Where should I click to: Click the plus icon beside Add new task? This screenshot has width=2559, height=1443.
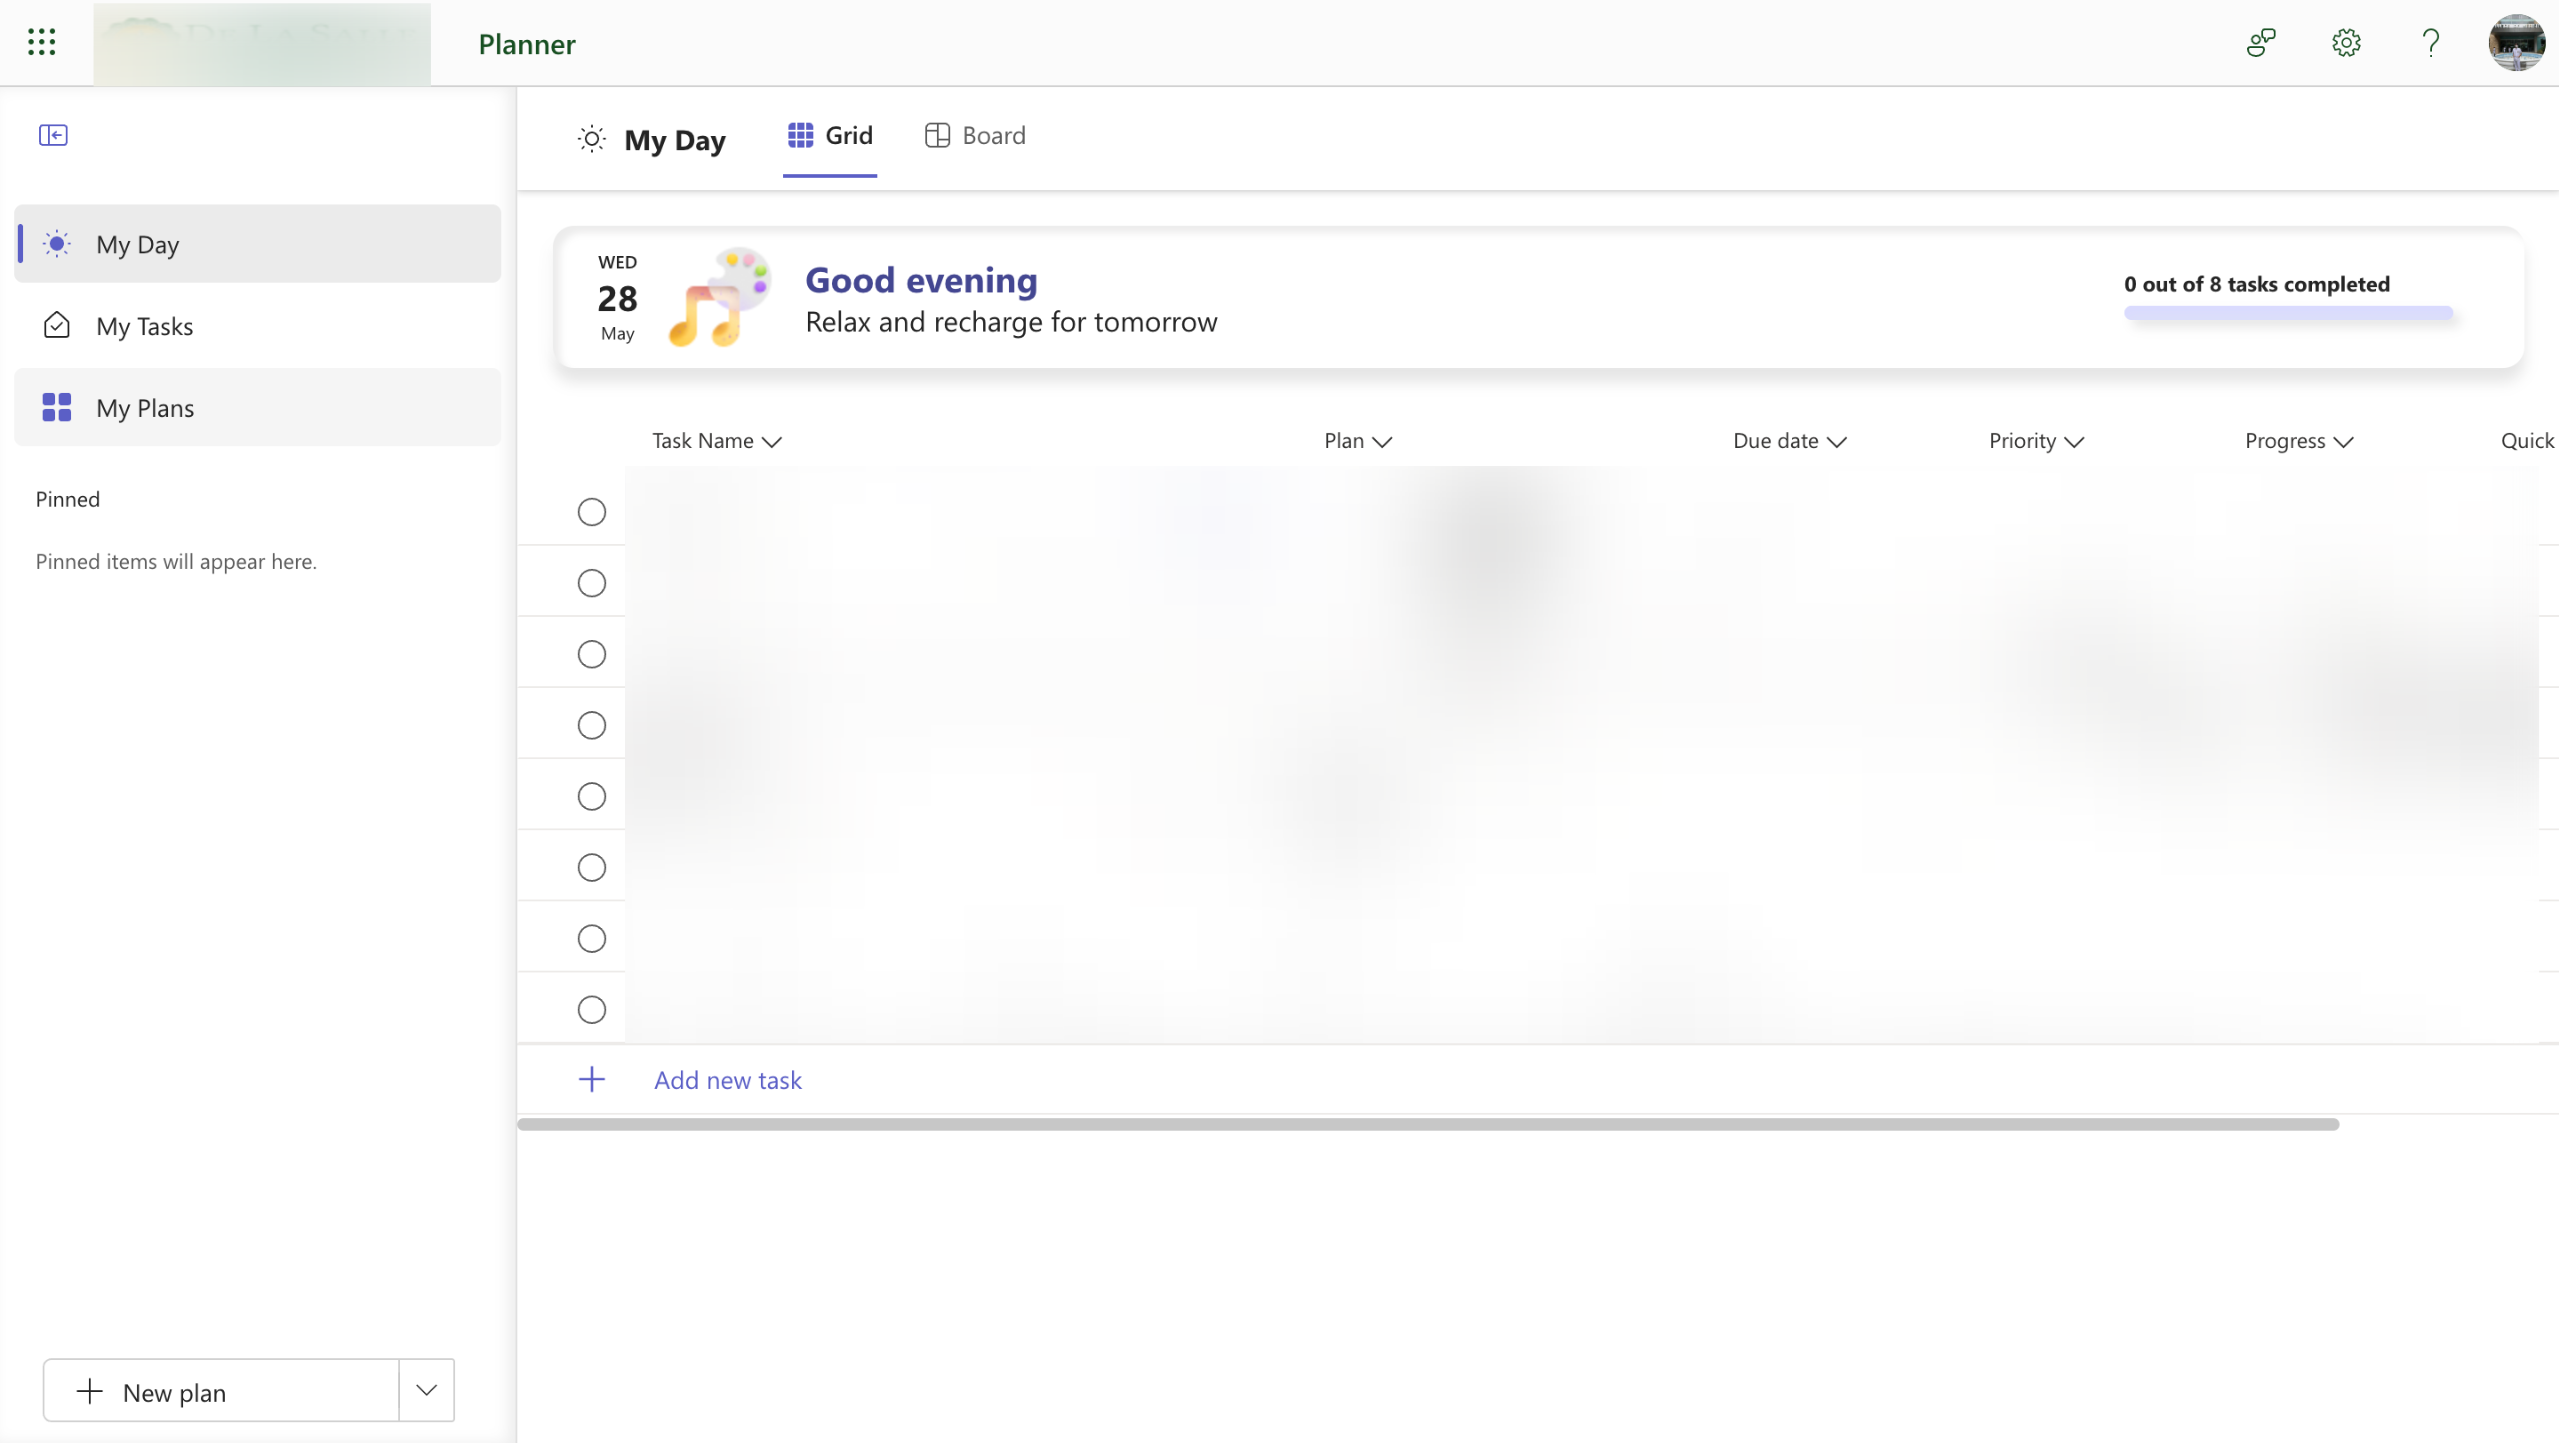[x=592, y=1079]
